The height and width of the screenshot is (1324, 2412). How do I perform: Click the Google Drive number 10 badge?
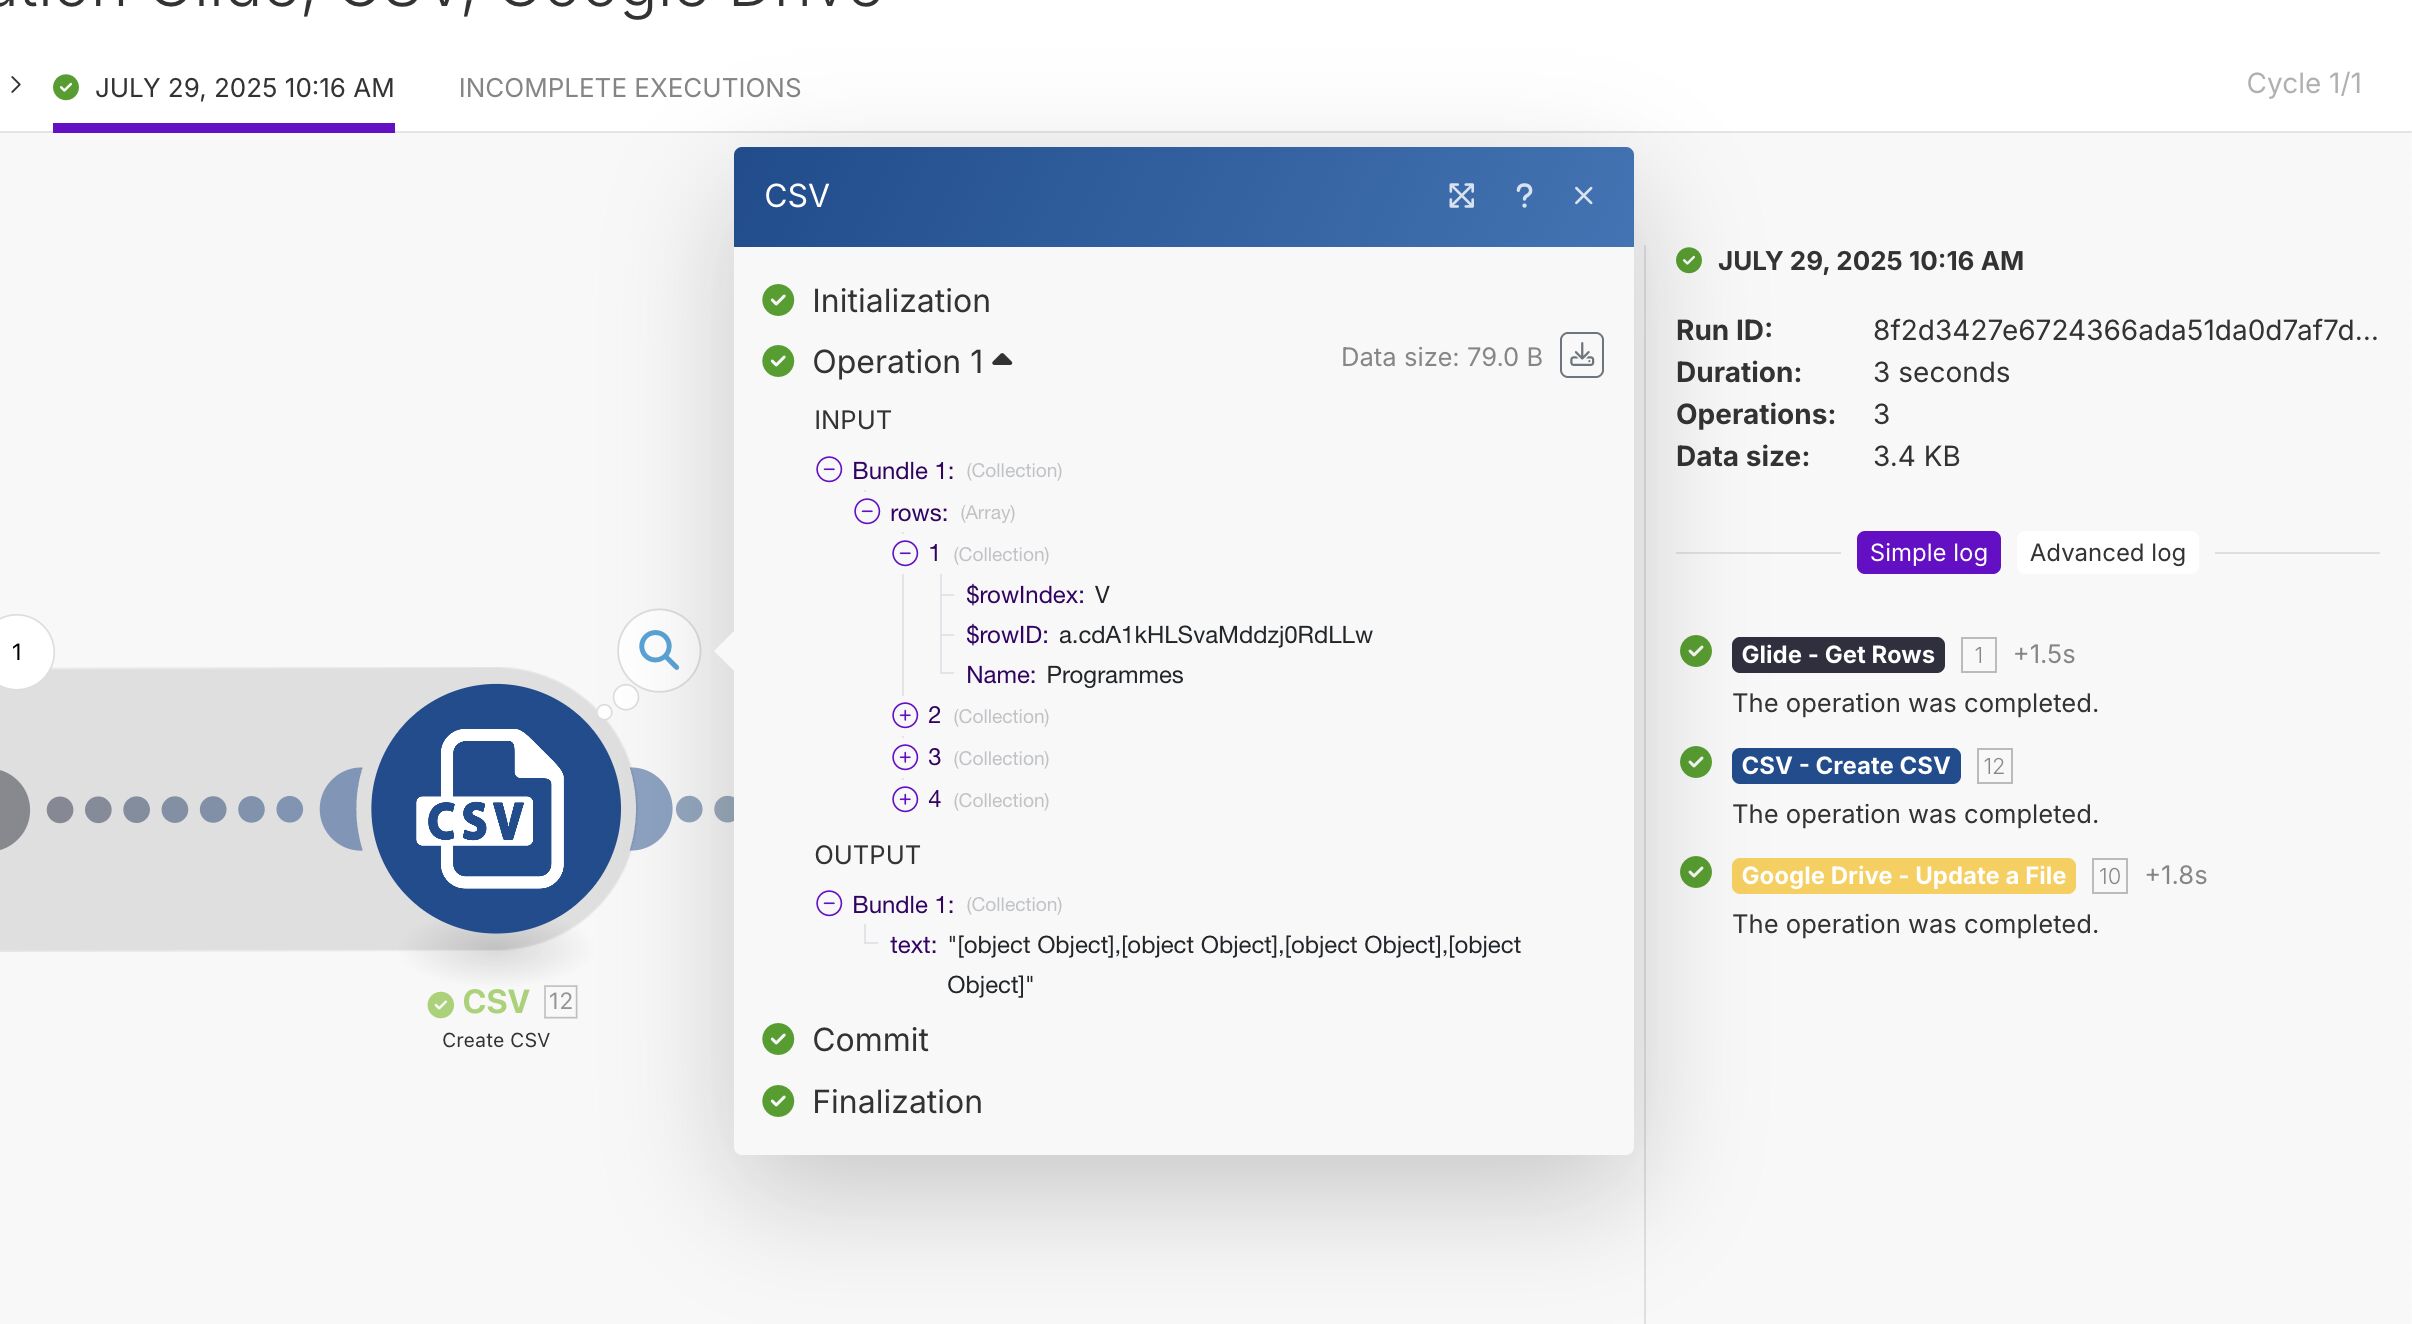point(2110,876)
